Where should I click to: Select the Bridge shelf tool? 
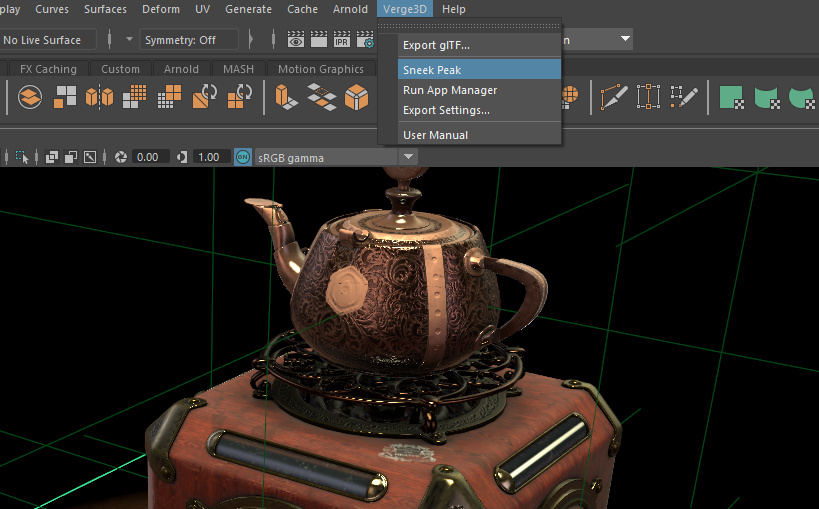[x=322, y=97]
